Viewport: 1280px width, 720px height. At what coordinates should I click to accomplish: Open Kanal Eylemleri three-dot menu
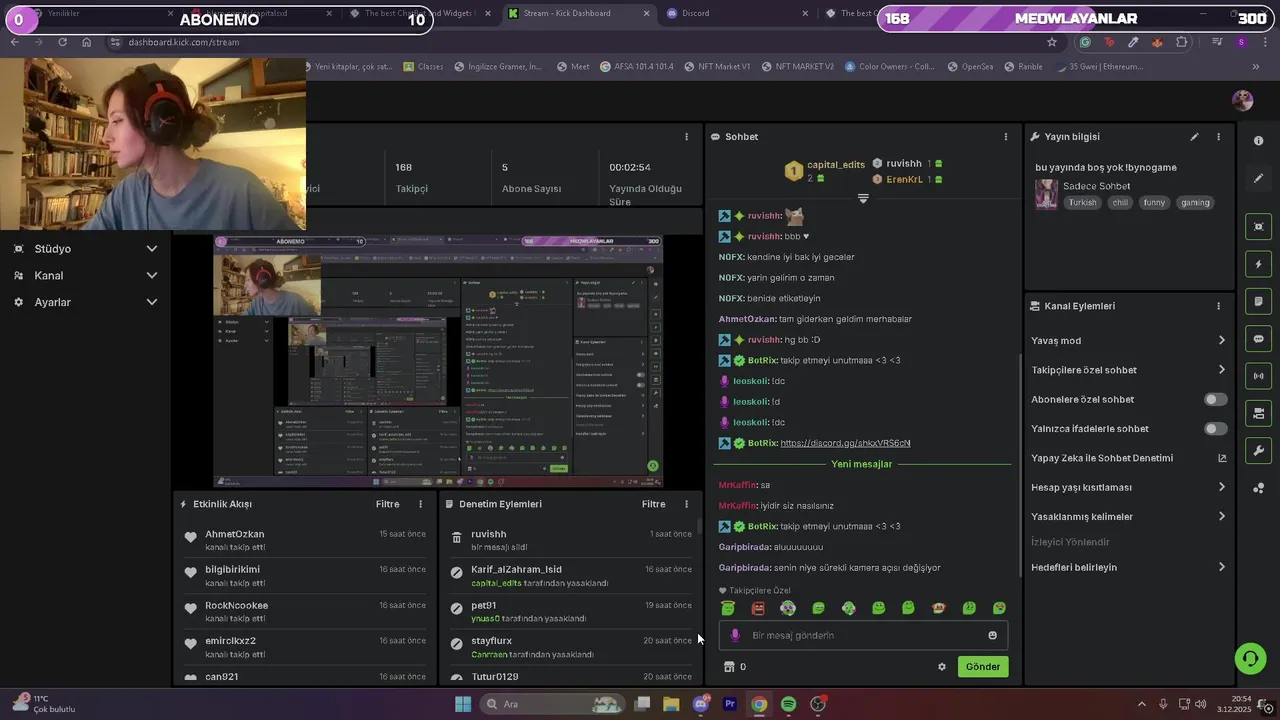1218,306
